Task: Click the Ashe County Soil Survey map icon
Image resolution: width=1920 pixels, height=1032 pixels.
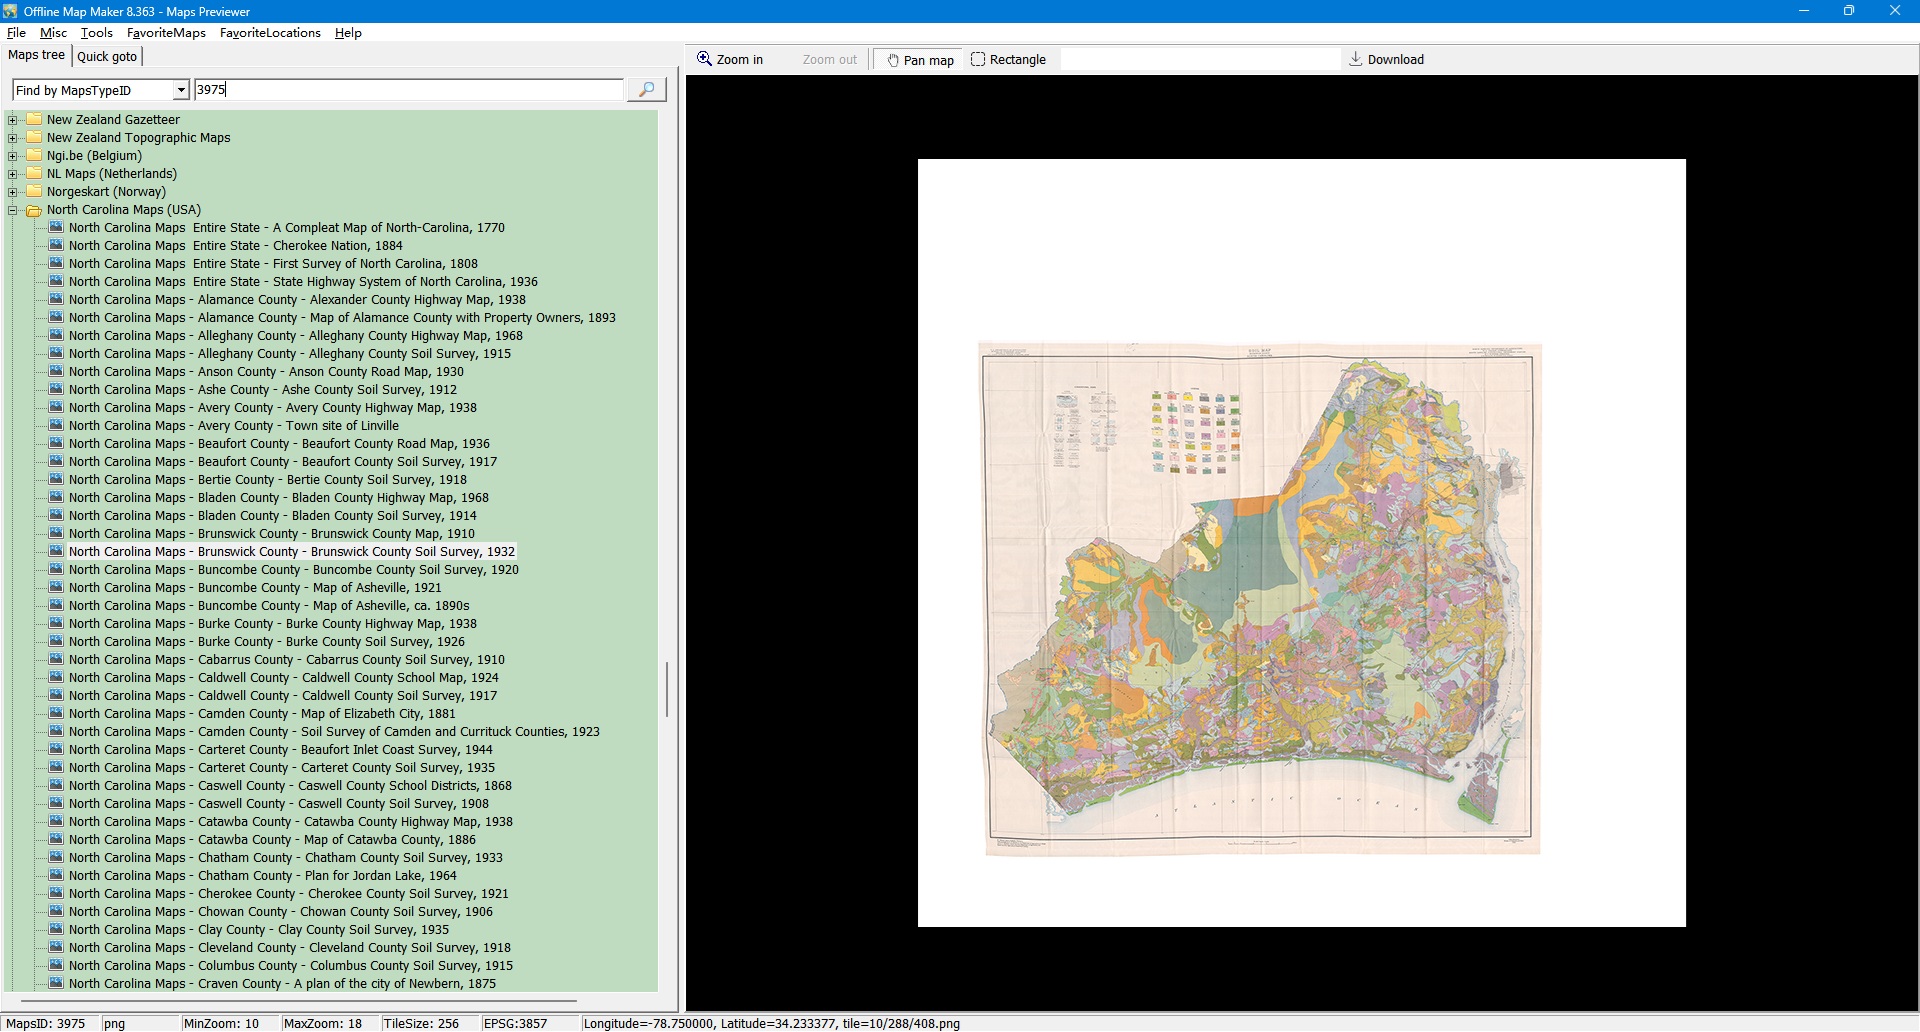Action: [x=57, y=389]
